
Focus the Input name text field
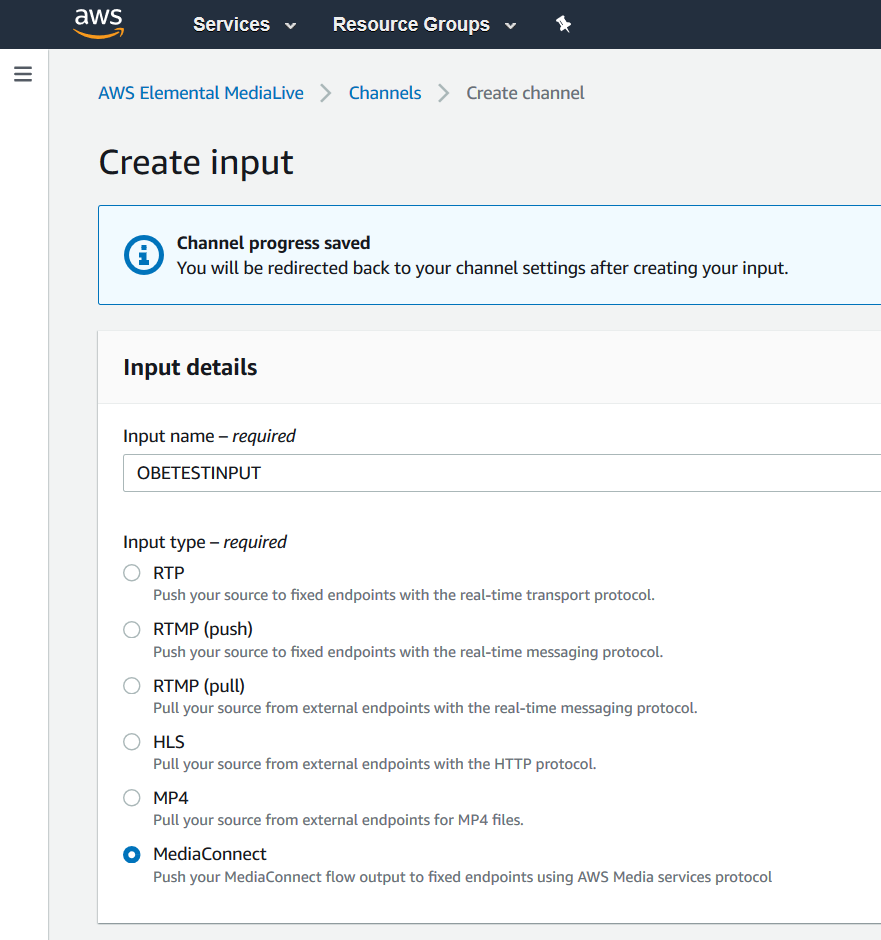pos(502,473)
